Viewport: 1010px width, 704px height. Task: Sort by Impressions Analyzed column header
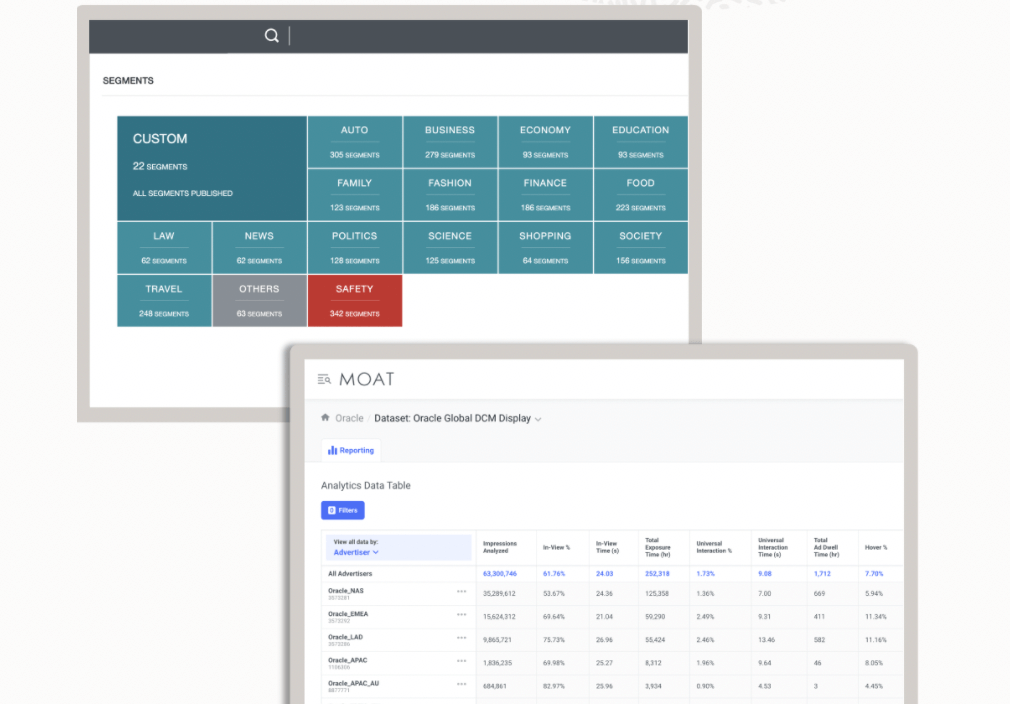(500, 547)
